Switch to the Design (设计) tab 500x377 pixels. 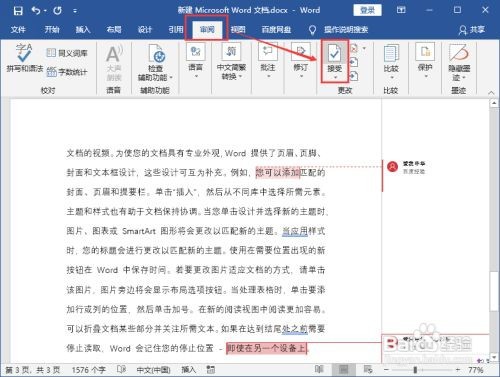145,30
